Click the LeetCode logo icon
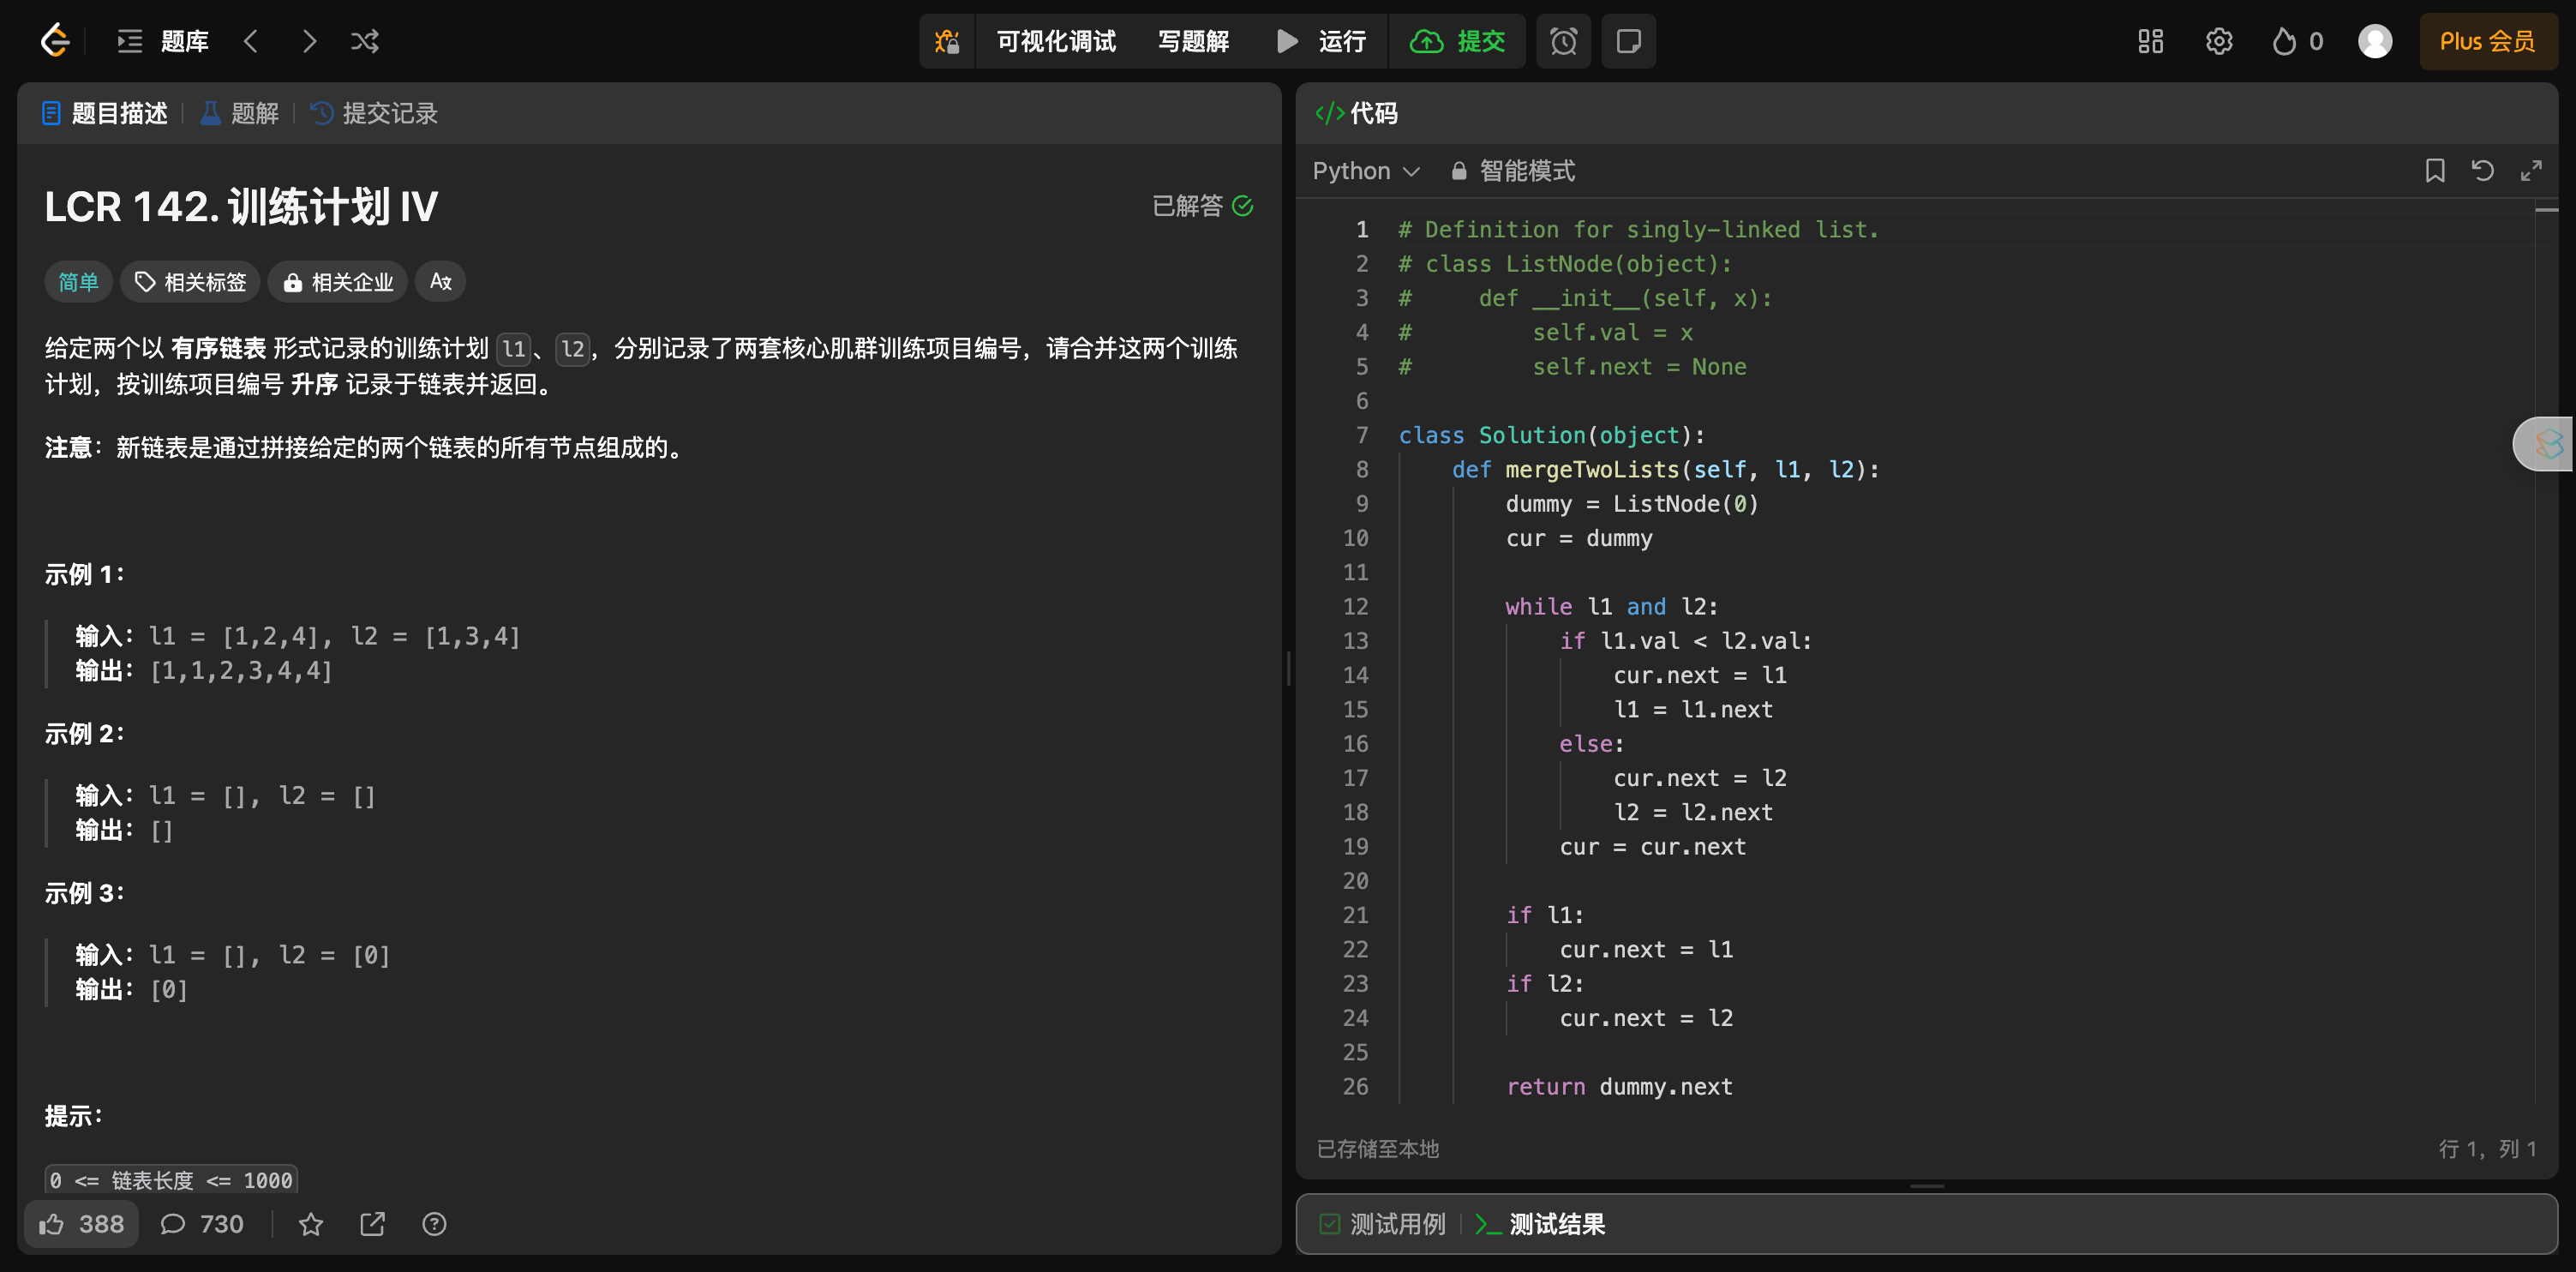This screenshot has height=1272, width=2576. 55,41
